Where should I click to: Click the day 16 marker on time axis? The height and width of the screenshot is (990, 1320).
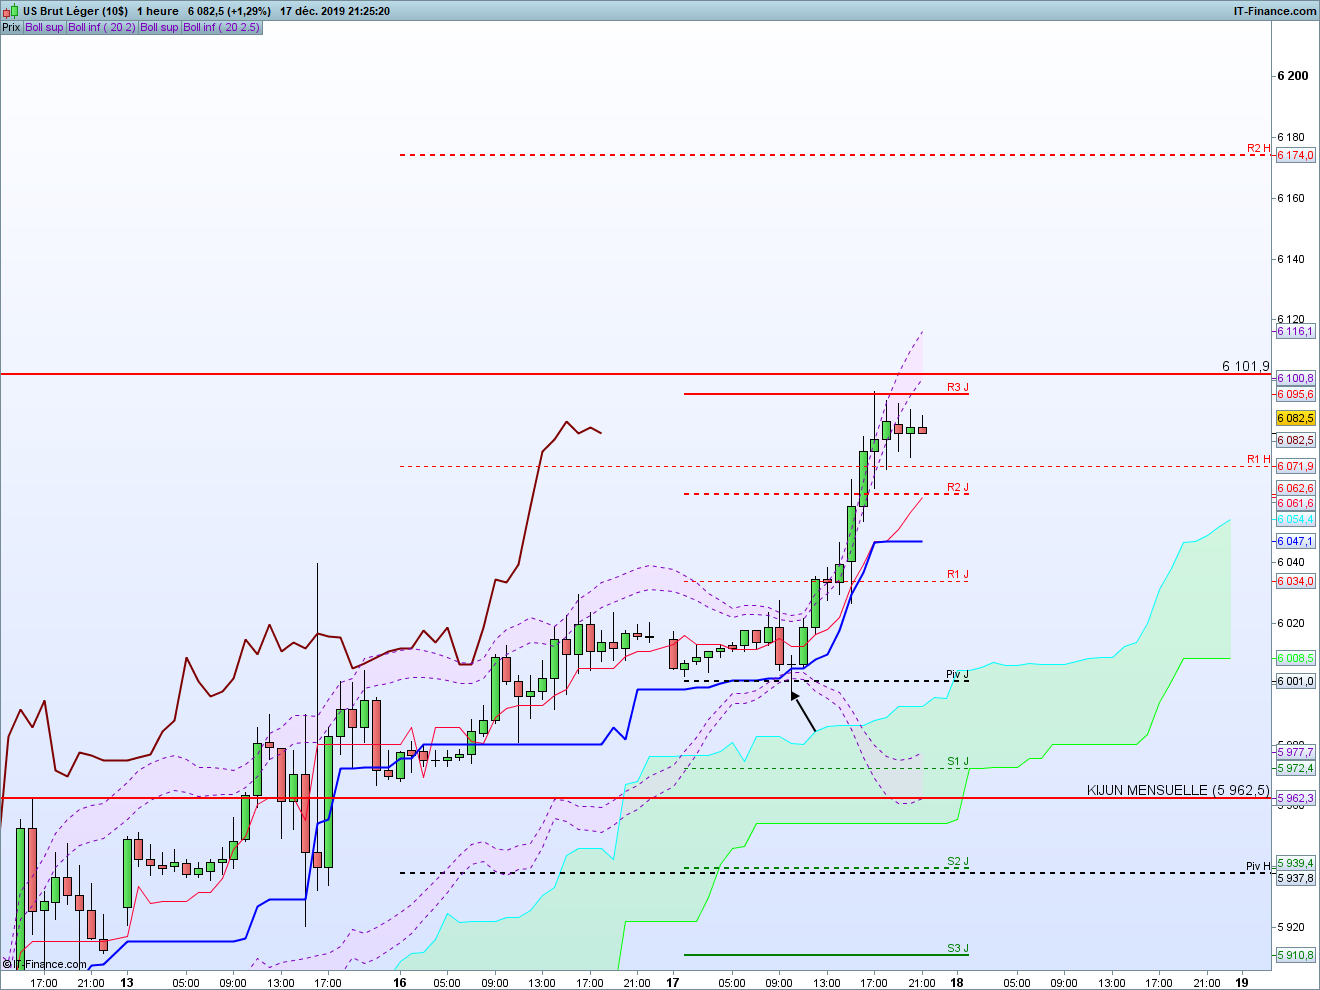[x=400, y=982]
